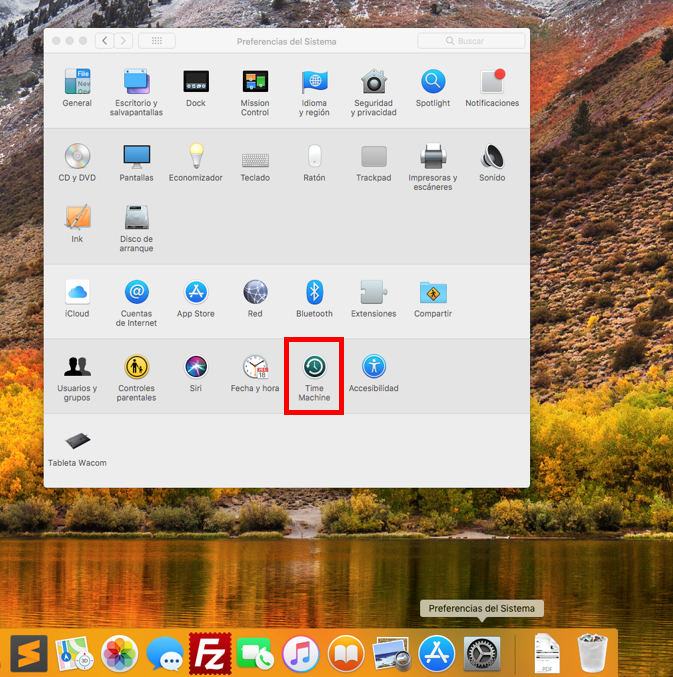Open the Trash in the Dock
Image resolution: width=673 pixels, height=677 pixels.
point(594,654)
